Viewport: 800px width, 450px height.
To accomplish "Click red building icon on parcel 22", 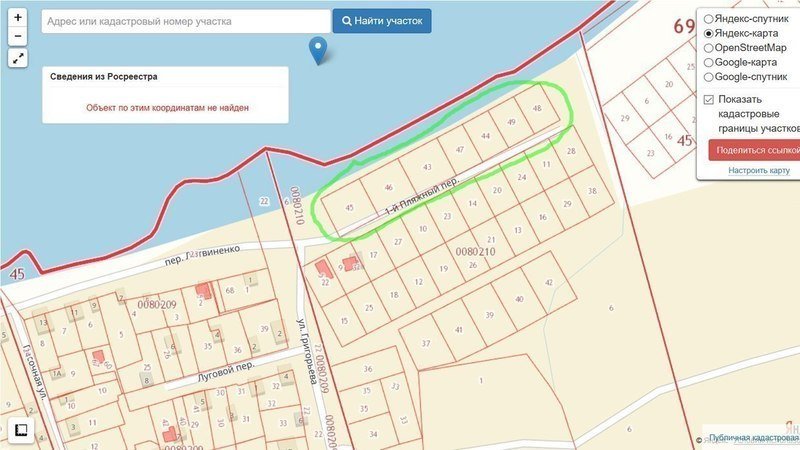I will tap(323, 269).
